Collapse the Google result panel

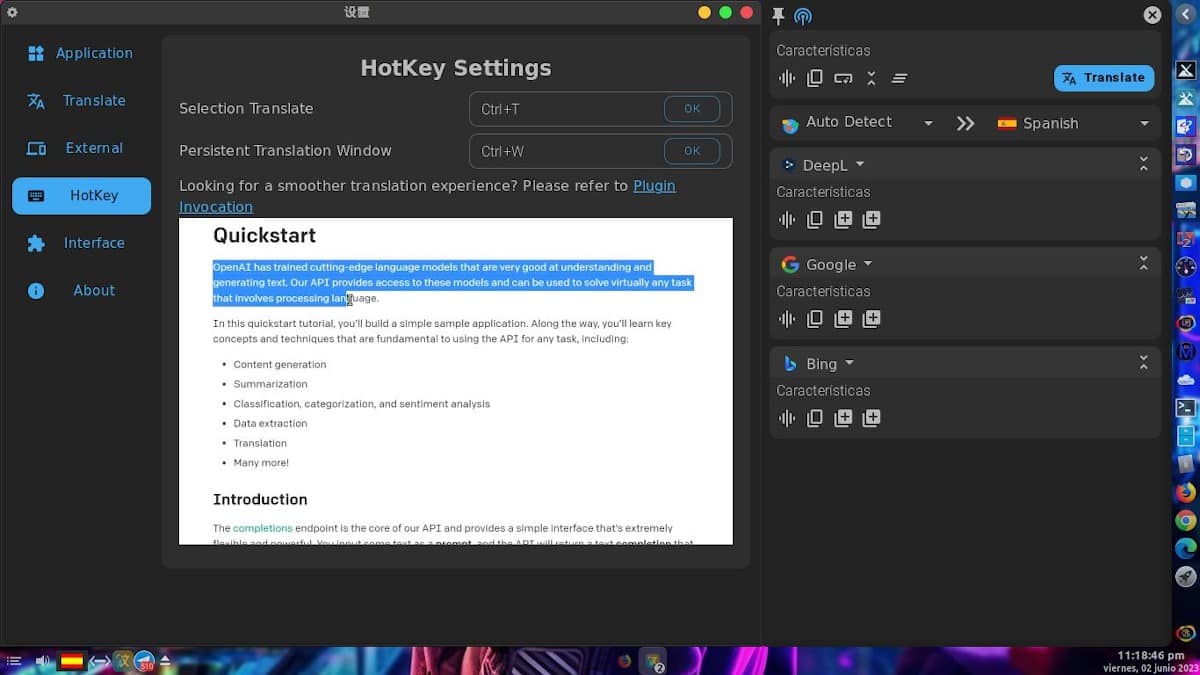(1144, 263)
